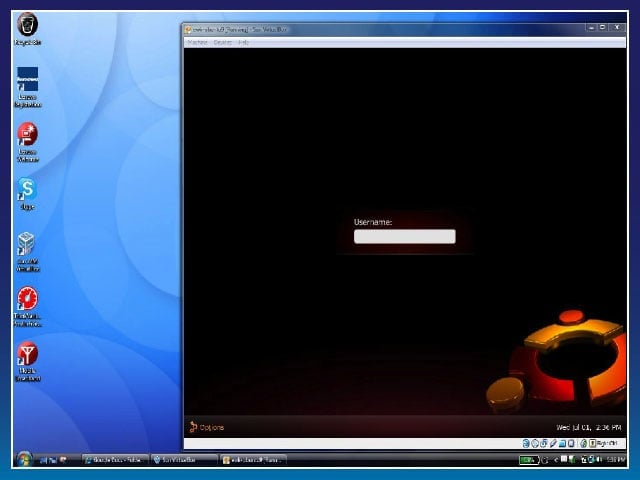Click the green battery indicator in tray
The height and width of the screenshot is (480, 640).
[x=529, y=460]
